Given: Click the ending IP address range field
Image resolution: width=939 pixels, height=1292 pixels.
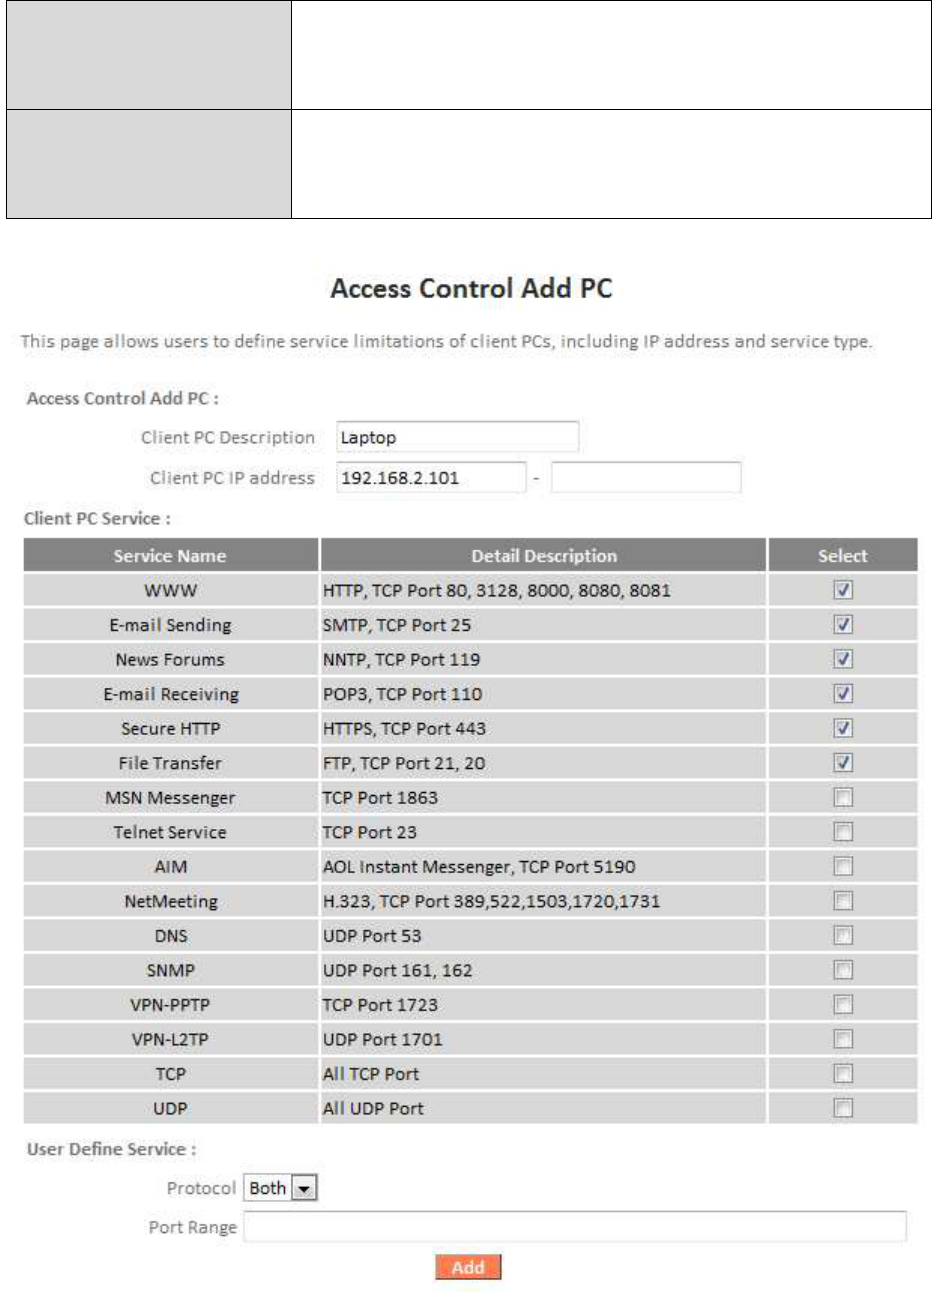Looking at the screenshot, I should pos(646,477).
